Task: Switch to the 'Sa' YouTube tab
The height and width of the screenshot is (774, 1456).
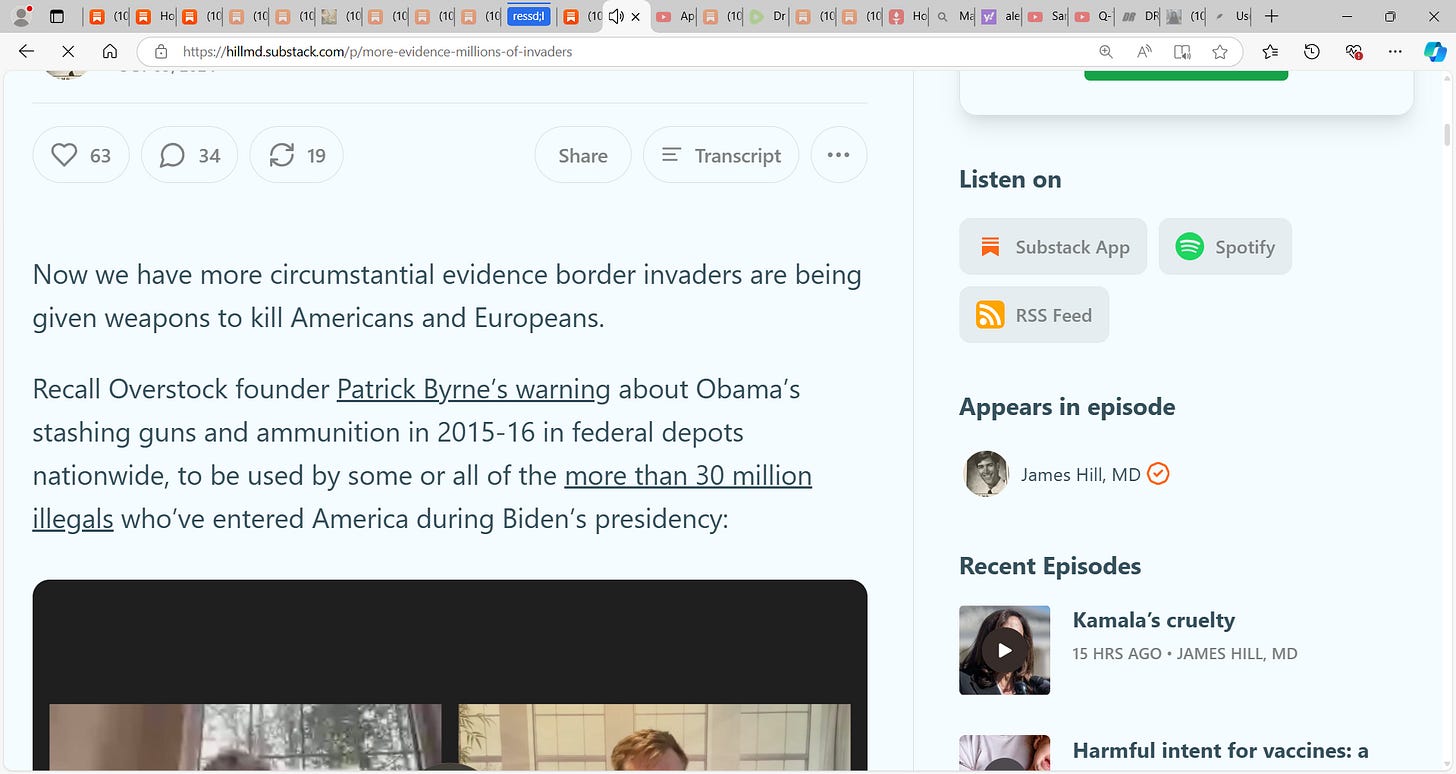Action: coord(1047,16)
